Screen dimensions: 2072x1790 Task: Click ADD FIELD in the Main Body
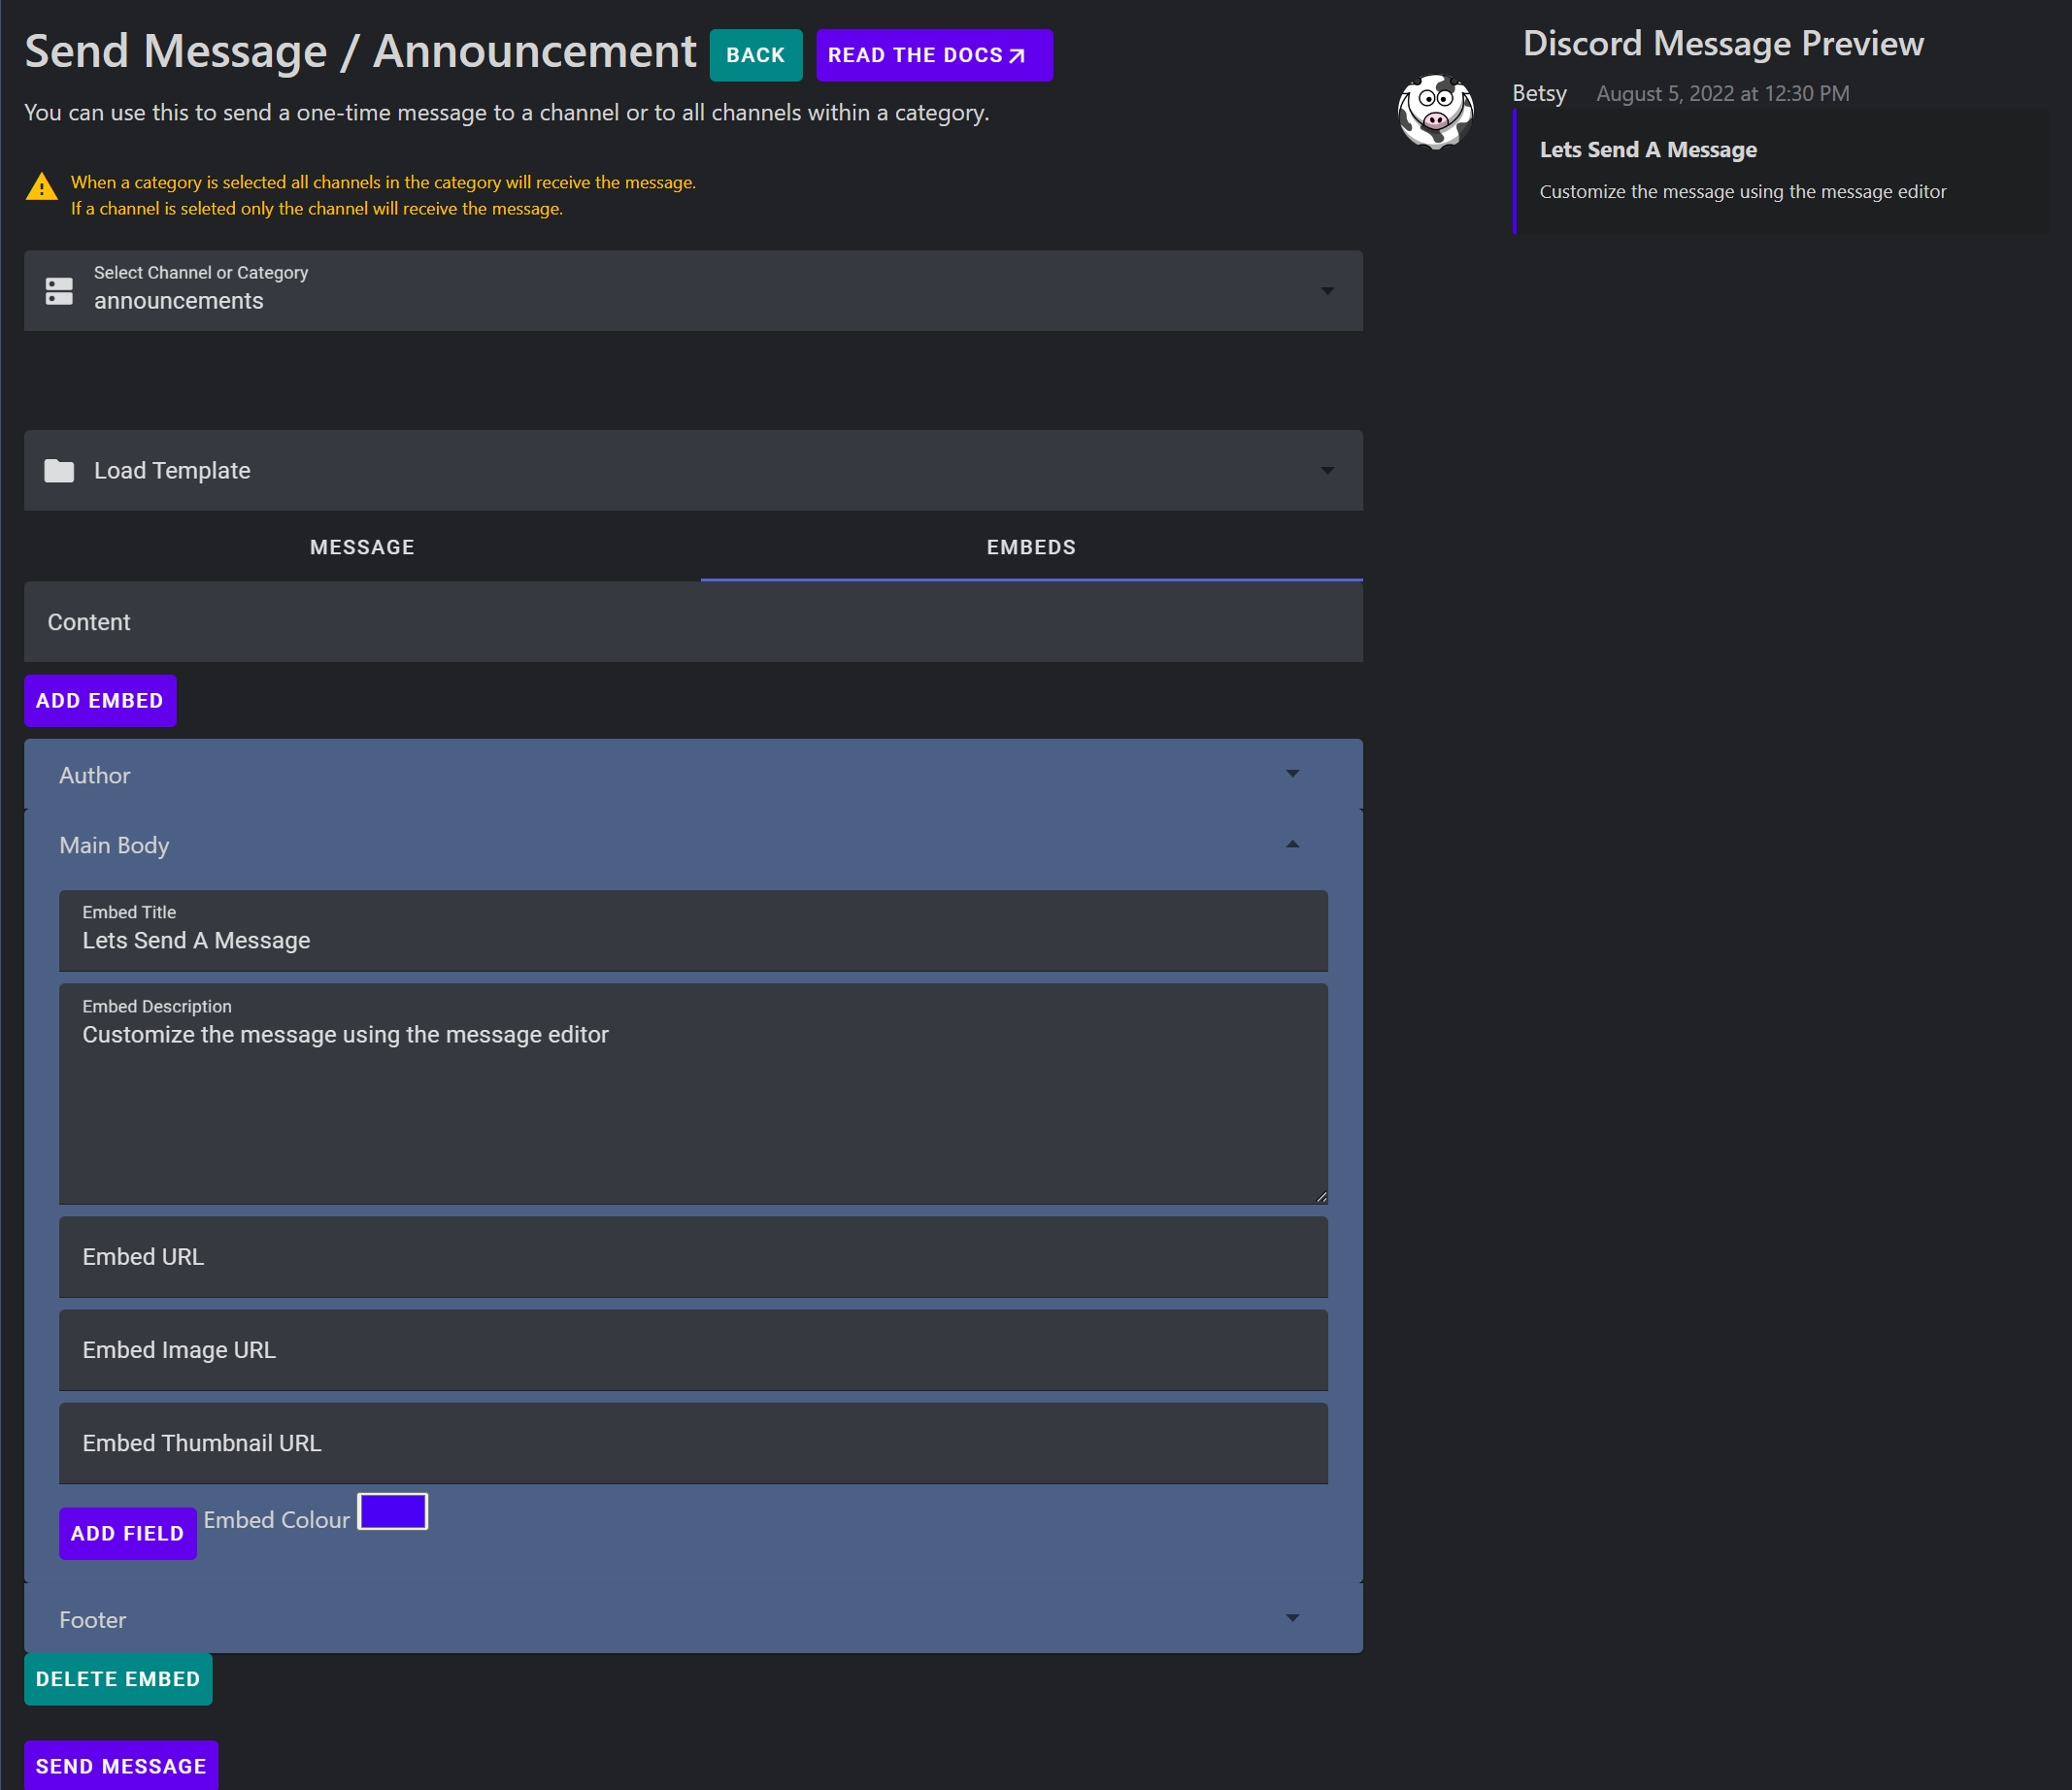pos(127,1533)
